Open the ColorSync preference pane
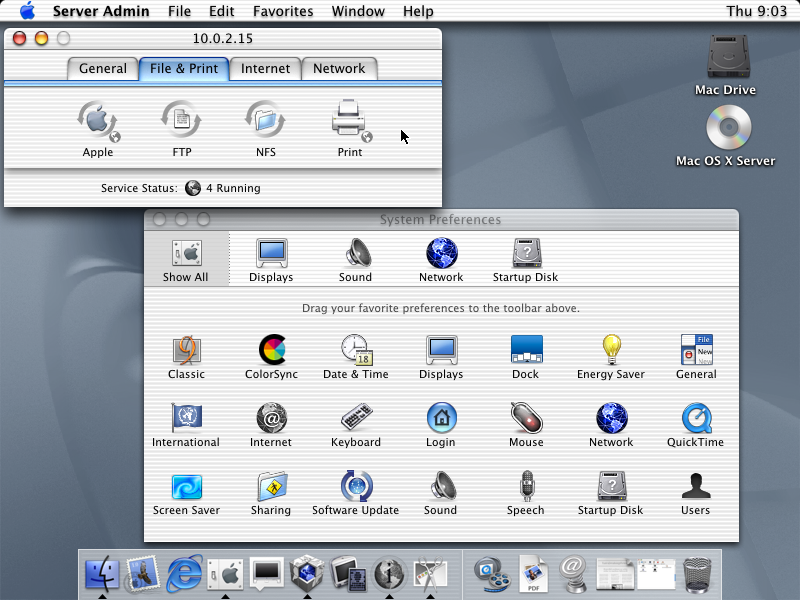Image resolution: width=800 pixels, height=600 pixels. (271, 357)
